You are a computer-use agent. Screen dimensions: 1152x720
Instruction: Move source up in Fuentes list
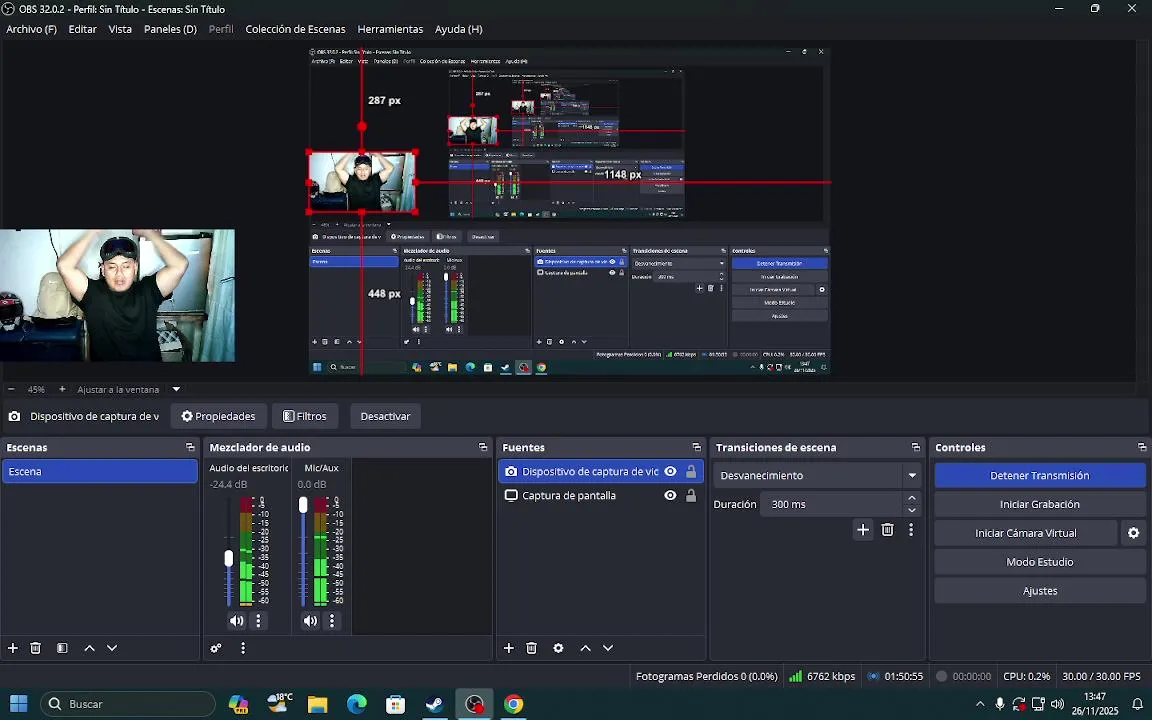[x=586, y=648]
